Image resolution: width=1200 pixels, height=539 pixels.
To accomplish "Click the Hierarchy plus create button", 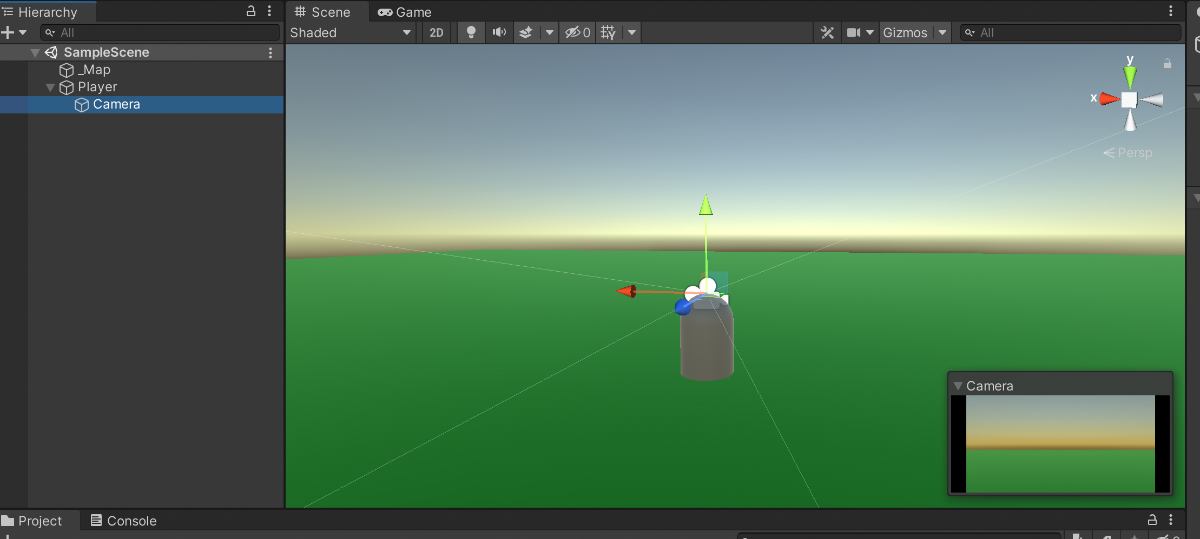I will click(x=7, y=32).
